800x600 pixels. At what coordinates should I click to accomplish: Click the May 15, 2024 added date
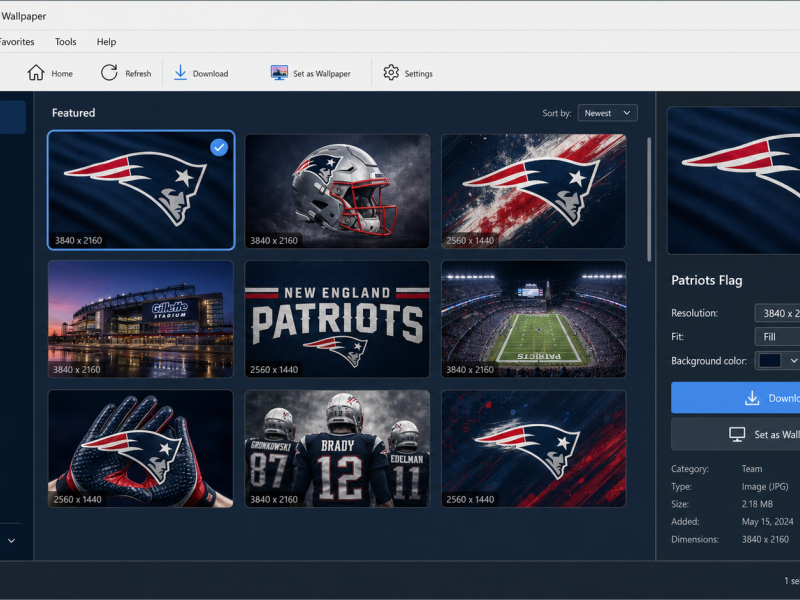tap(767, 521)
